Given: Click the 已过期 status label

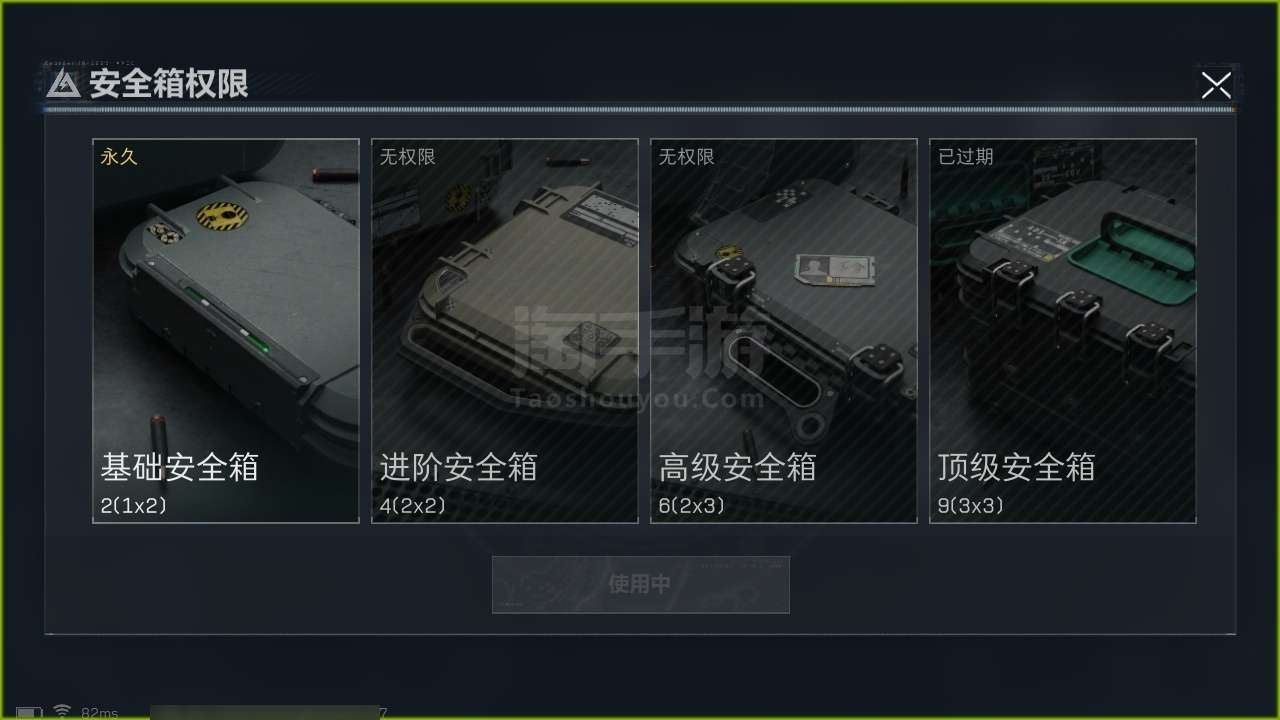Looking at the screenshot, I should pyautogui.click(x=966, y=157).
